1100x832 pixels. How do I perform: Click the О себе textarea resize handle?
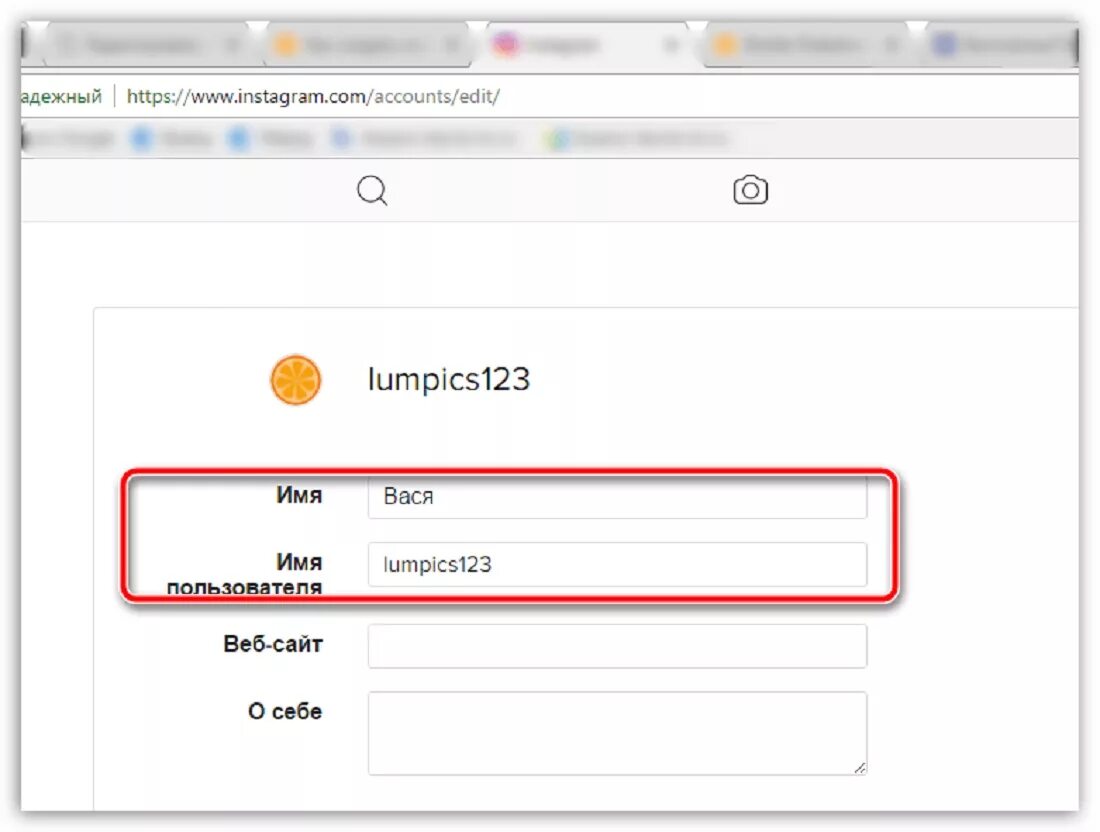coord(860,768)
